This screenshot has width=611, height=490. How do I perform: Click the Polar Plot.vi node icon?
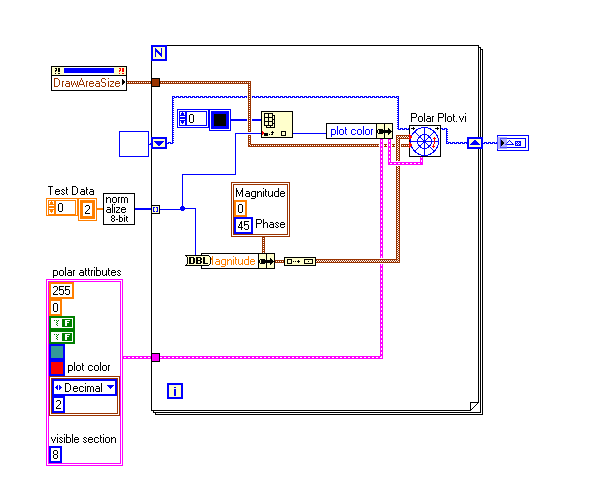click(425, 141)
